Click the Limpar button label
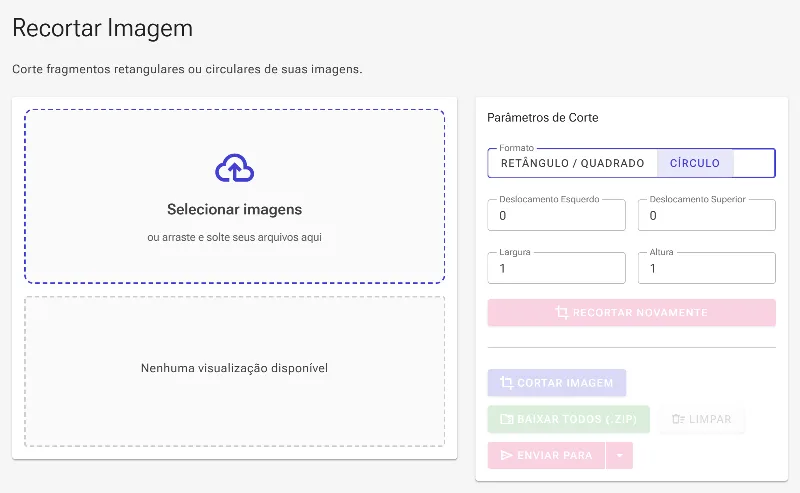This screenshot has height=493, width=800. coord(710,419)
